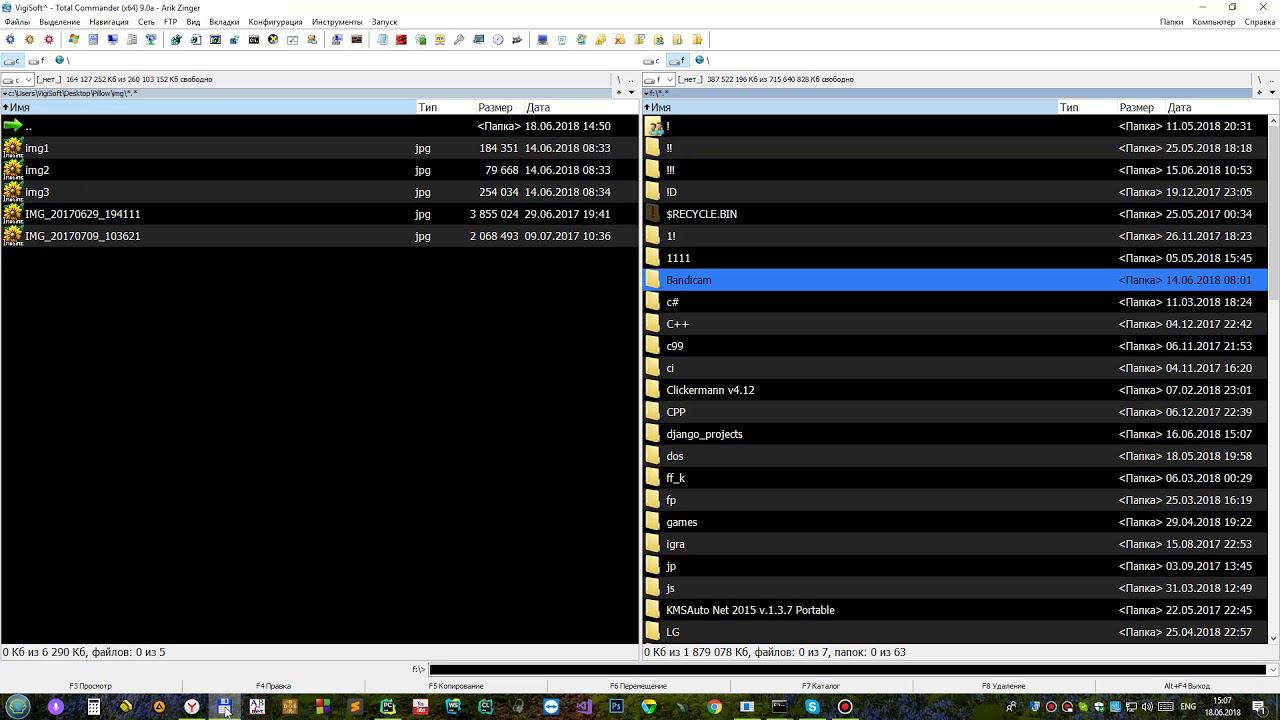
Task: Select the django_projects folder icon
Action: click(654, 434)
